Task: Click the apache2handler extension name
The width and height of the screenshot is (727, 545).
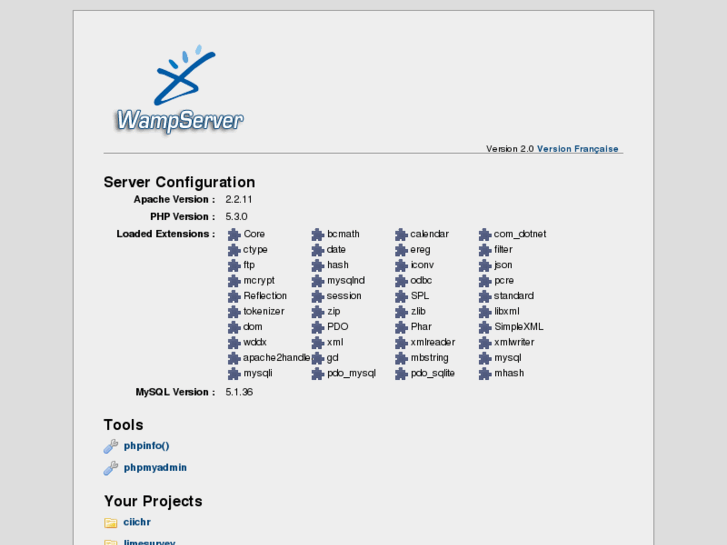Action: tap(276, 358)
